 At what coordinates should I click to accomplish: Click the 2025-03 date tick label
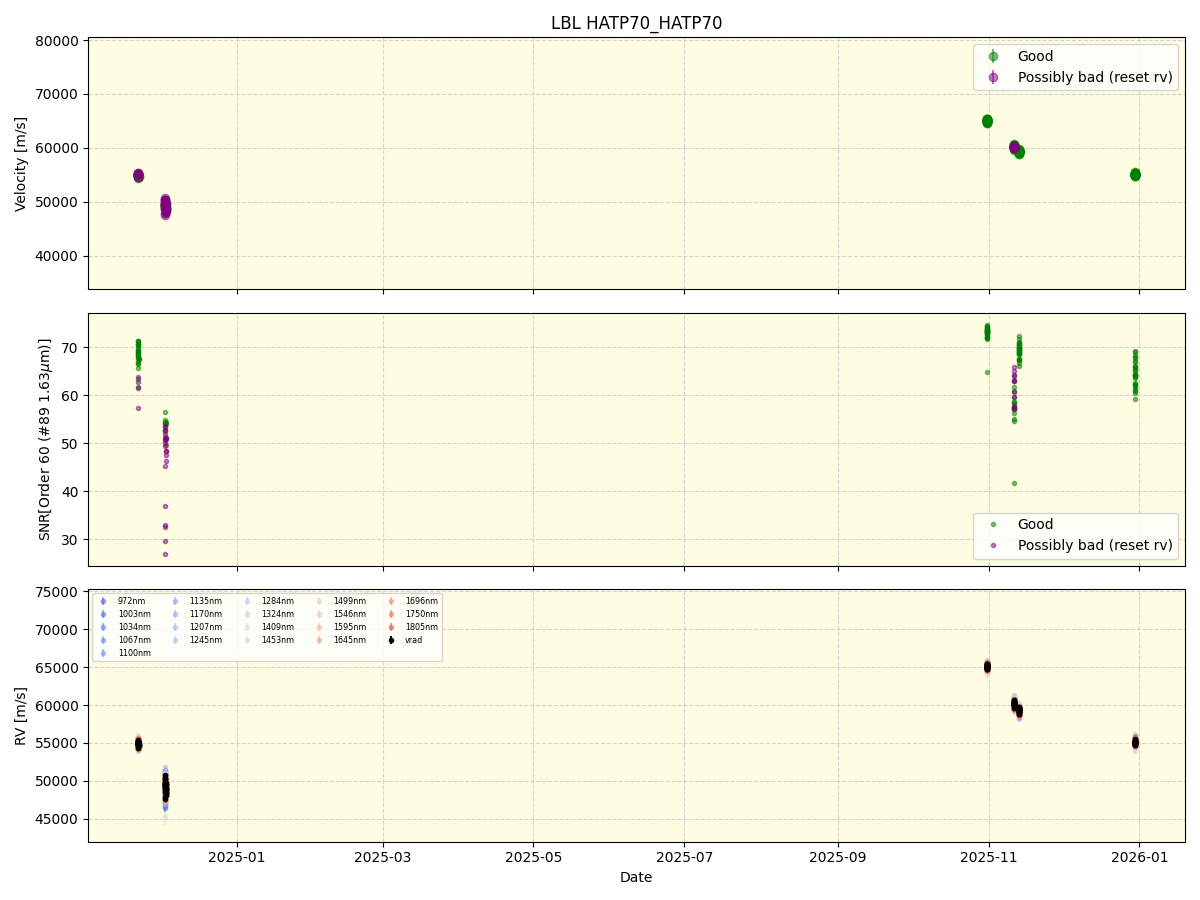383,857
